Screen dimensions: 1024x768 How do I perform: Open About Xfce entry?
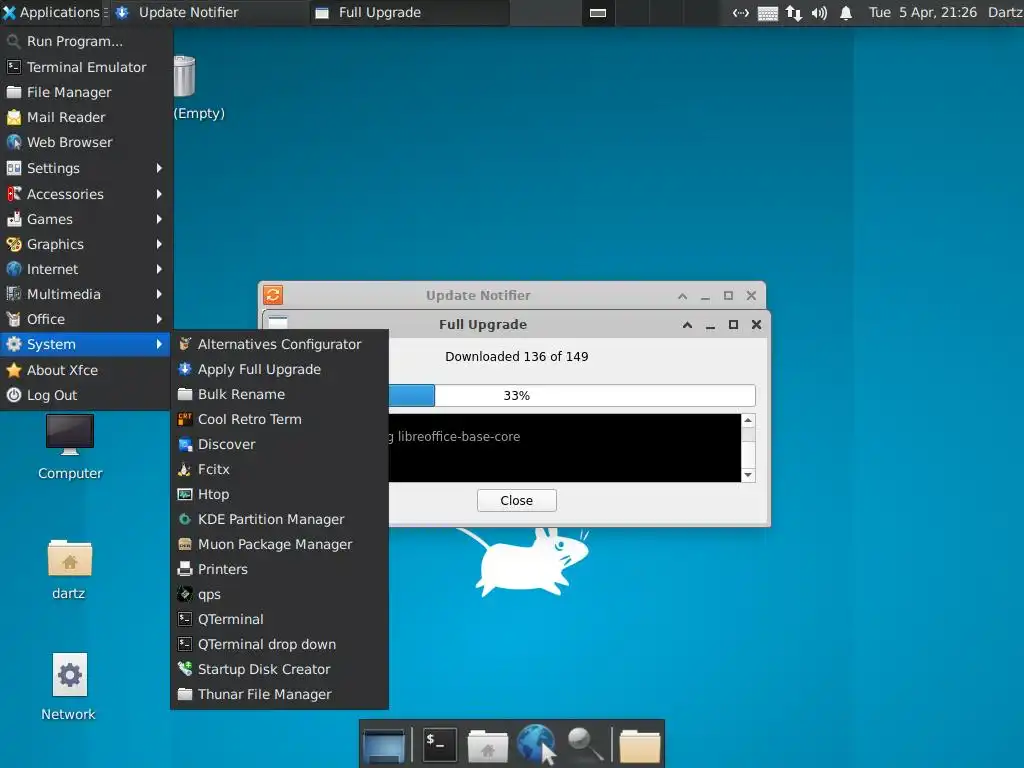click(x=85, y=370)
